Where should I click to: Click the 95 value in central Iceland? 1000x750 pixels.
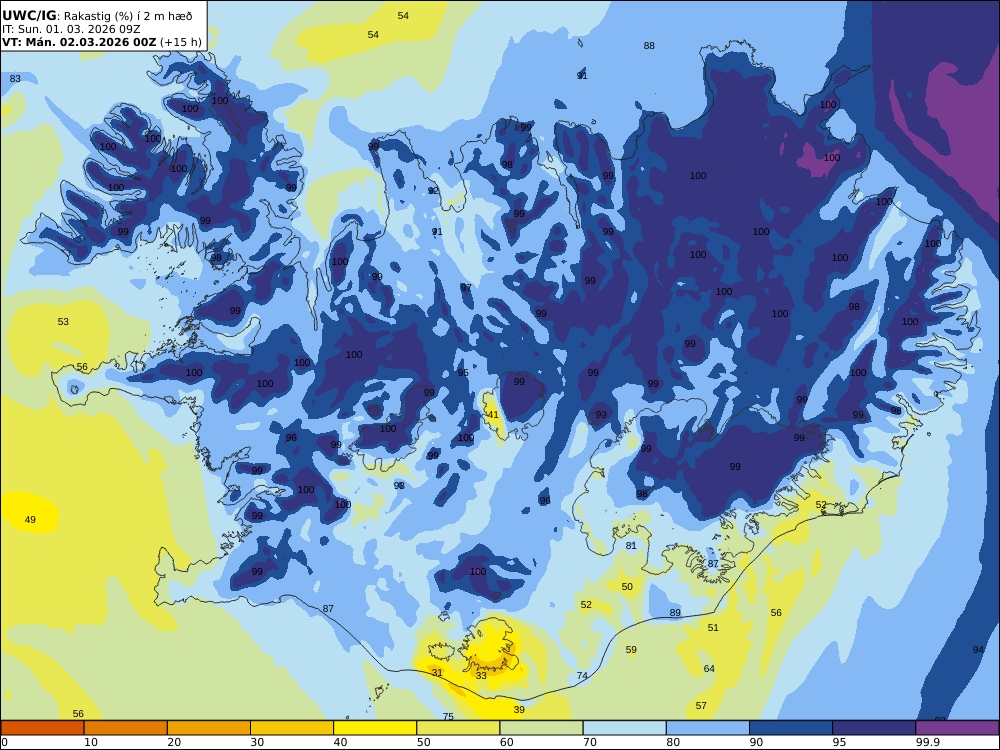pos(463,372)
